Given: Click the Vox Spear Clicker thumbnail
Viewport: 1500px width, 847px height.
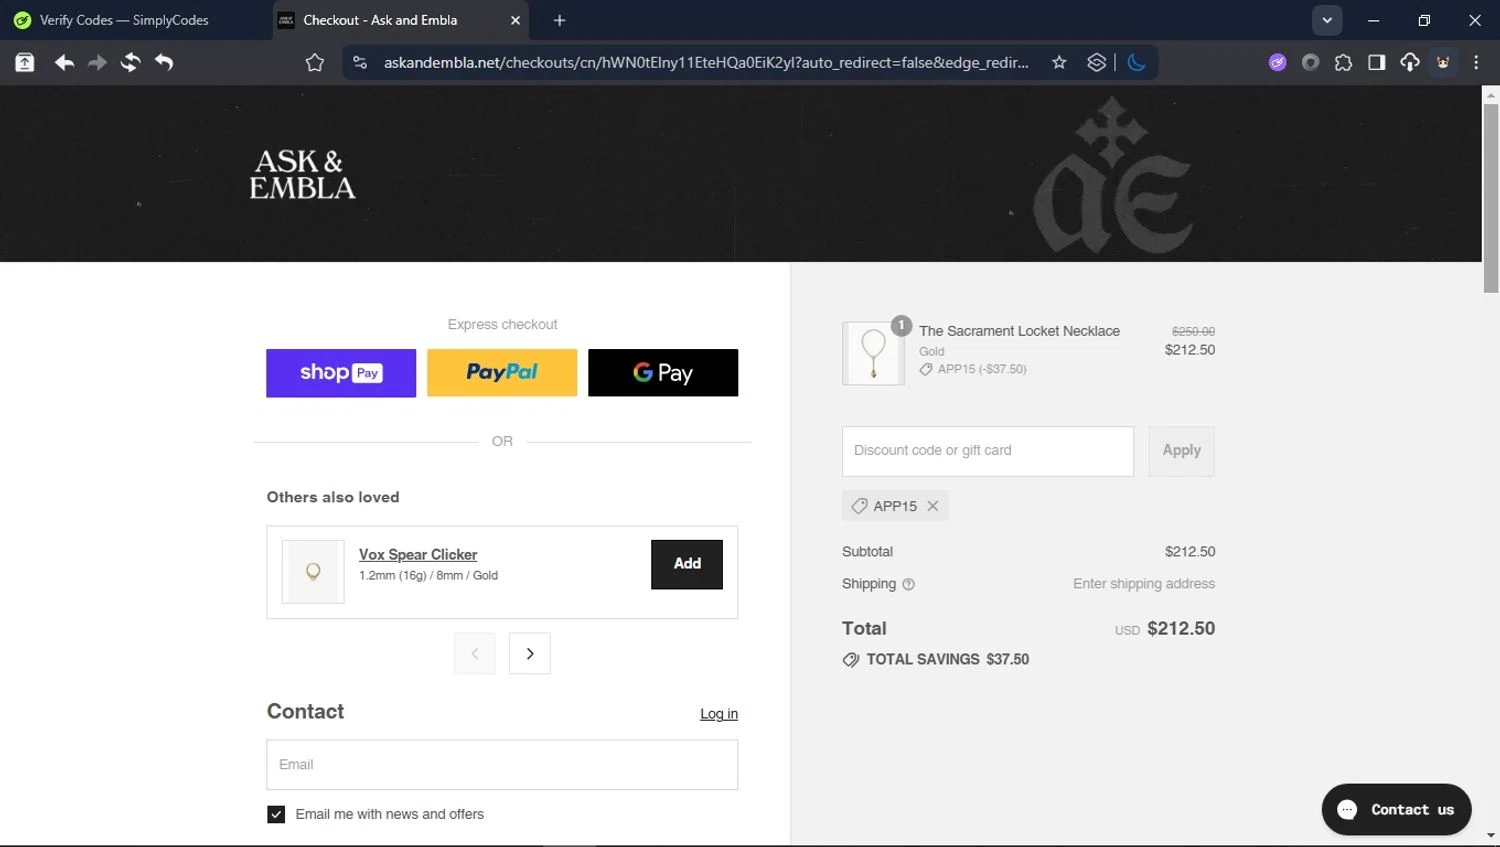Looking at the screenshot, I should point(313,572).
